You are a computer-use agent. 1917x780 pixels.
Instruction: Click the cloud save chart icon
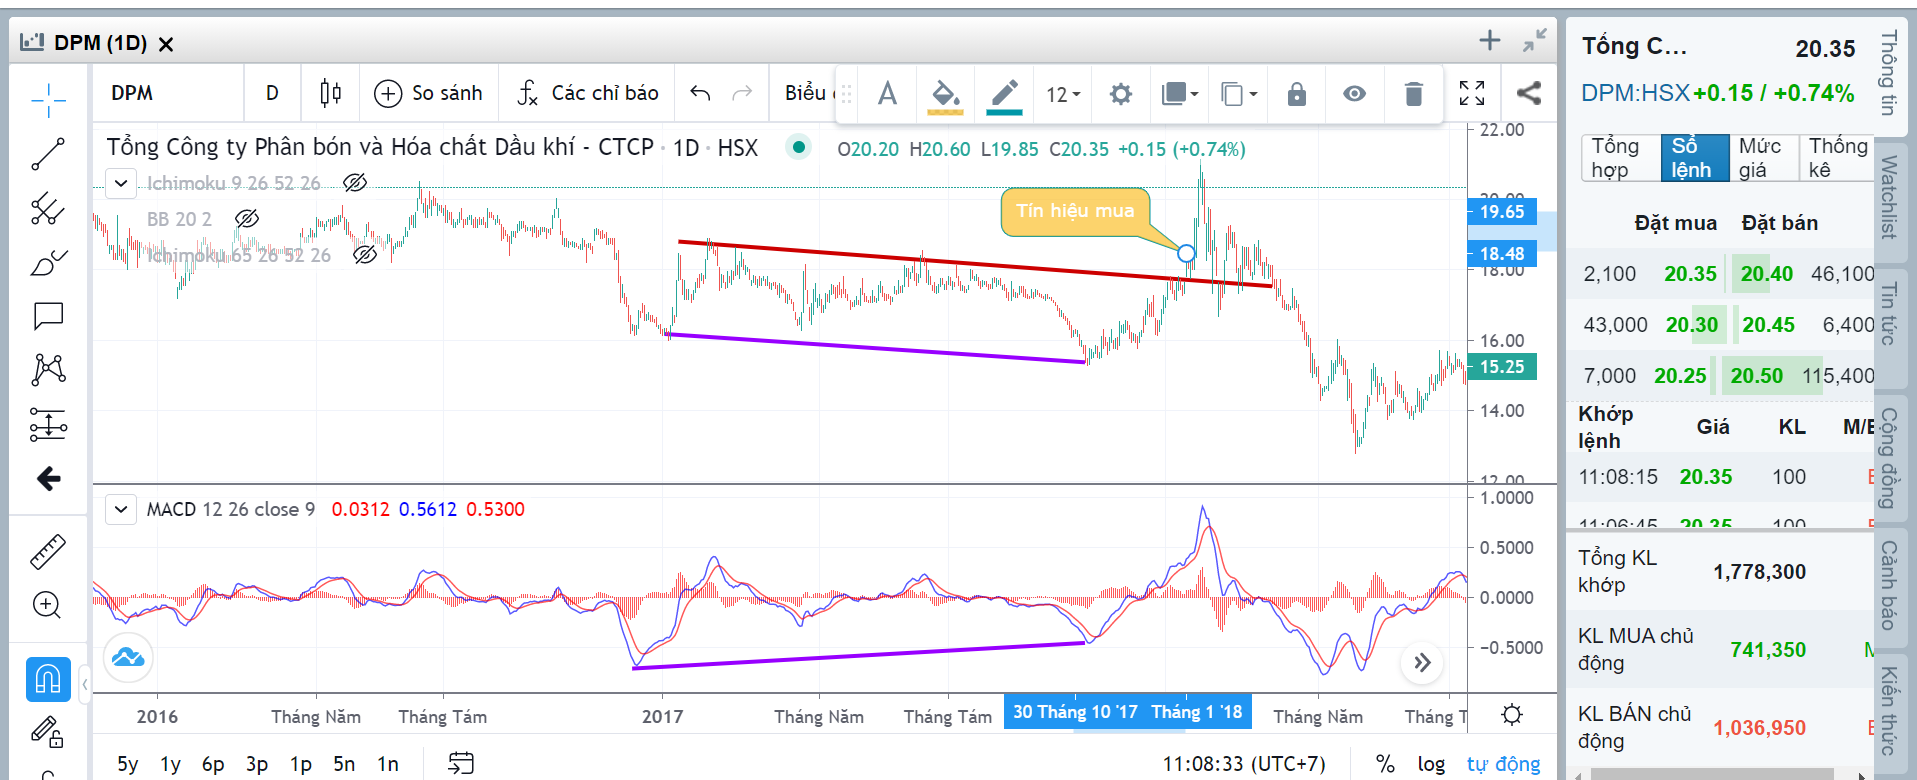point(128,657)
